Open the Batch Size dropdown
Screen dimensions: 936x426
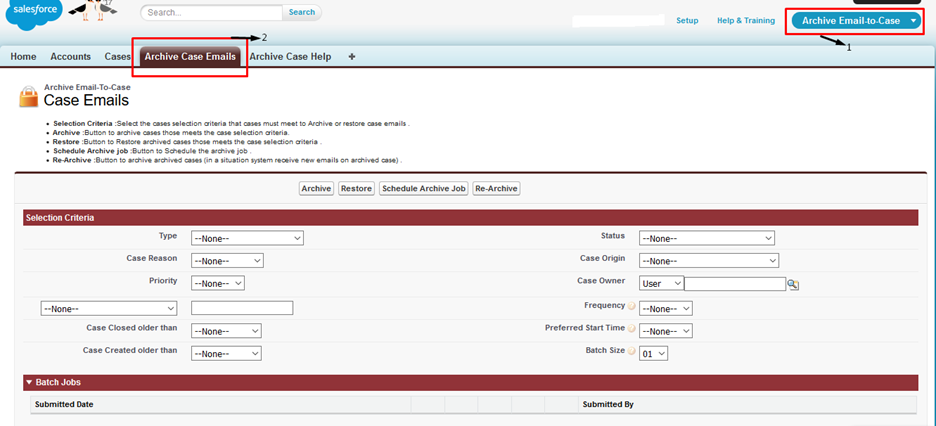click(654, 354)
